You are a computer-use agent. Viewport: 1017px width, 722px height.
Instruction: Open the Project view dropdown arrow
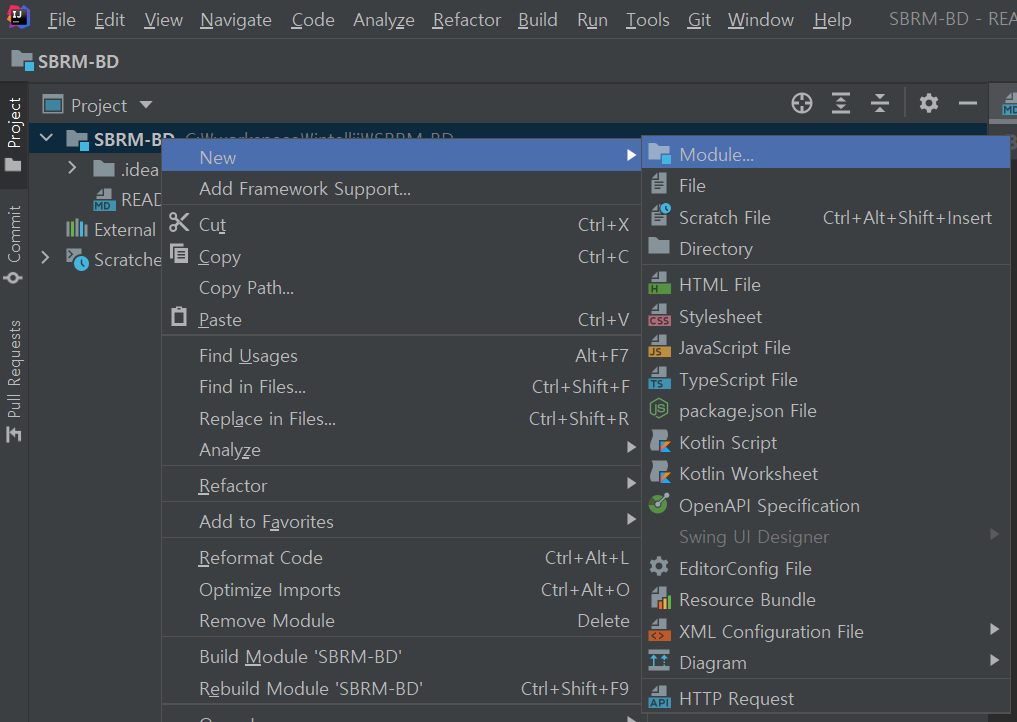tap(146, 104)
